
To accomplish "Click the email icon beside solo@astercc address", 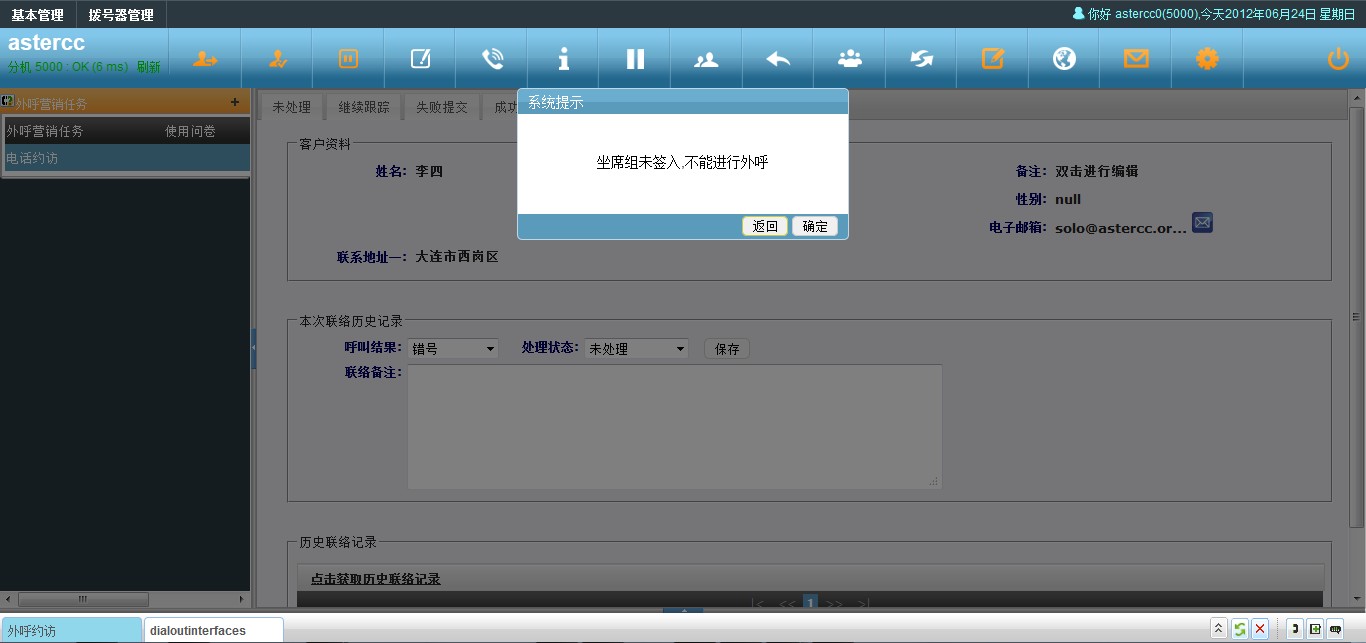I will [1202, 223].
